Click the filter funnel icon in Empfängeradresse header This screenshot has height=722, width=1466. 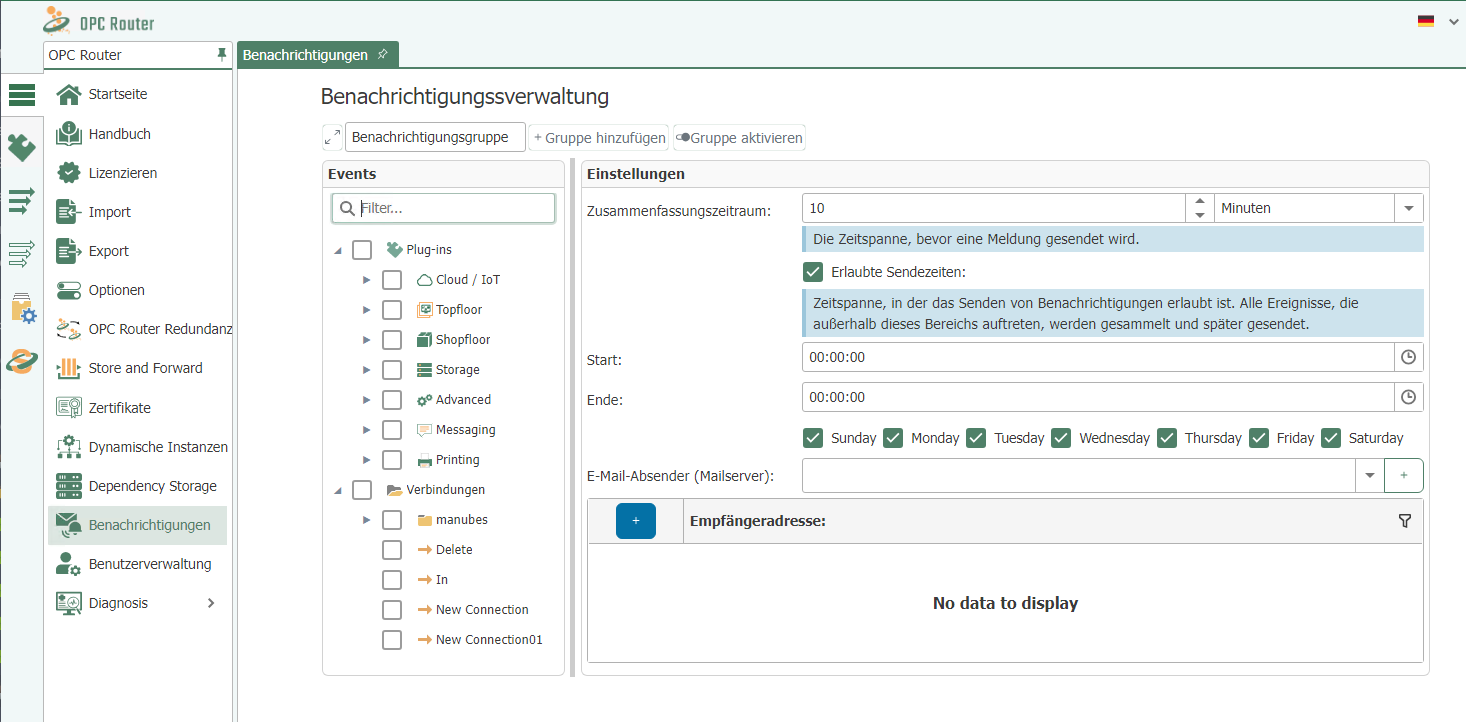pyautogui.click(x=1404, y=521)
